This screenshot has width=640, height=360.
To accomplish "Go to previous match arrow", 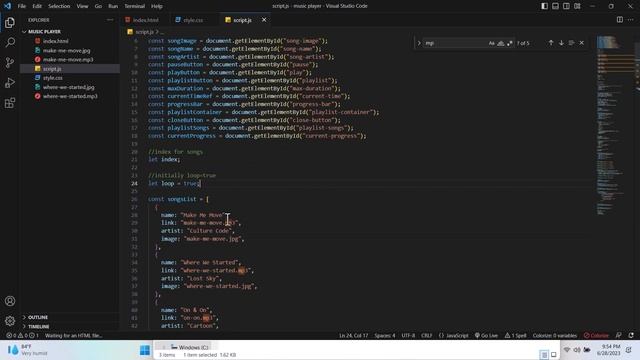I will (x=551, y=43).
